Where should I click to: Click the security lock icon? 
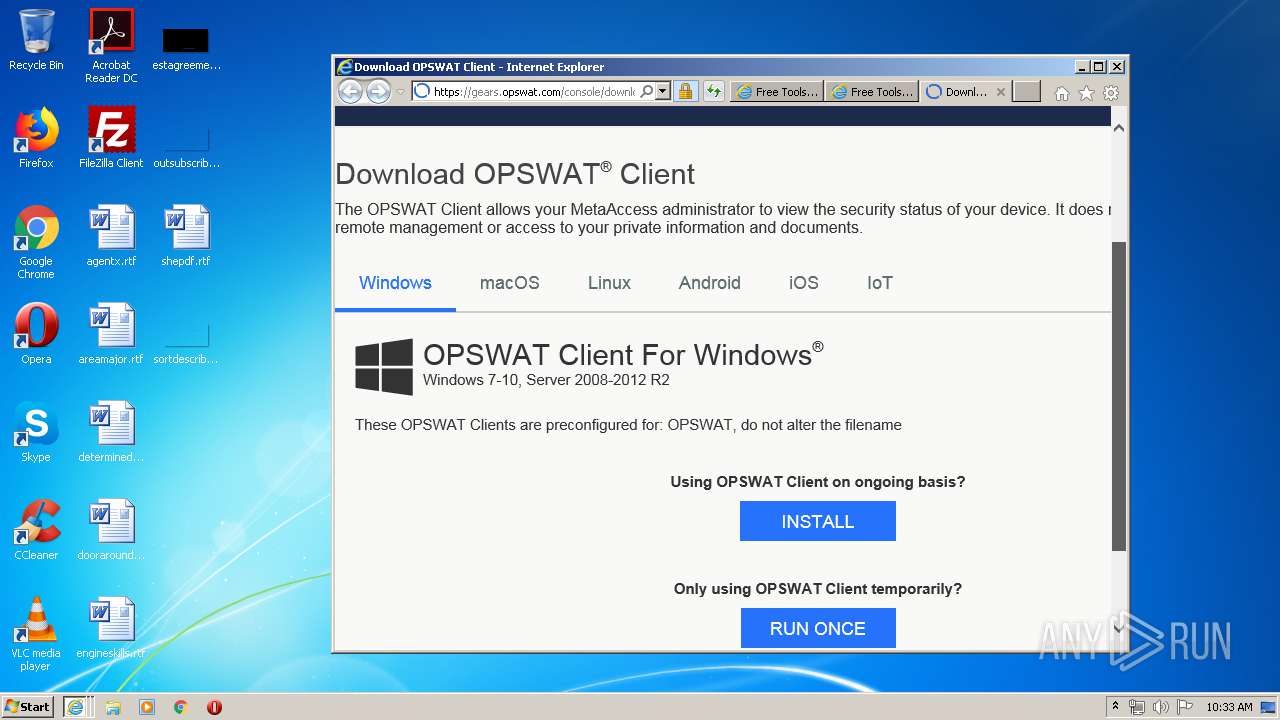[685, 92]
